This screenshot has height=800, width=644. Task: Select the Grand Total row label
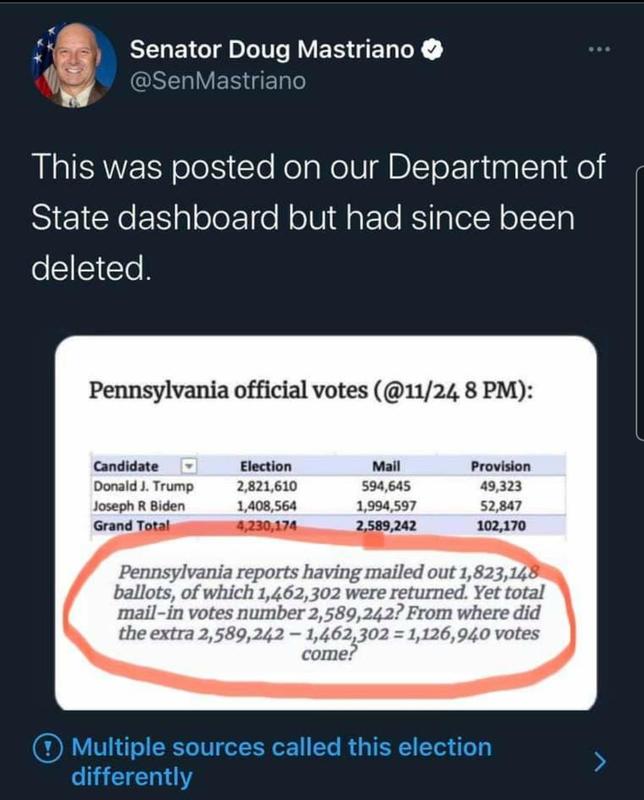pyautogui.click(x=132, y=525)
